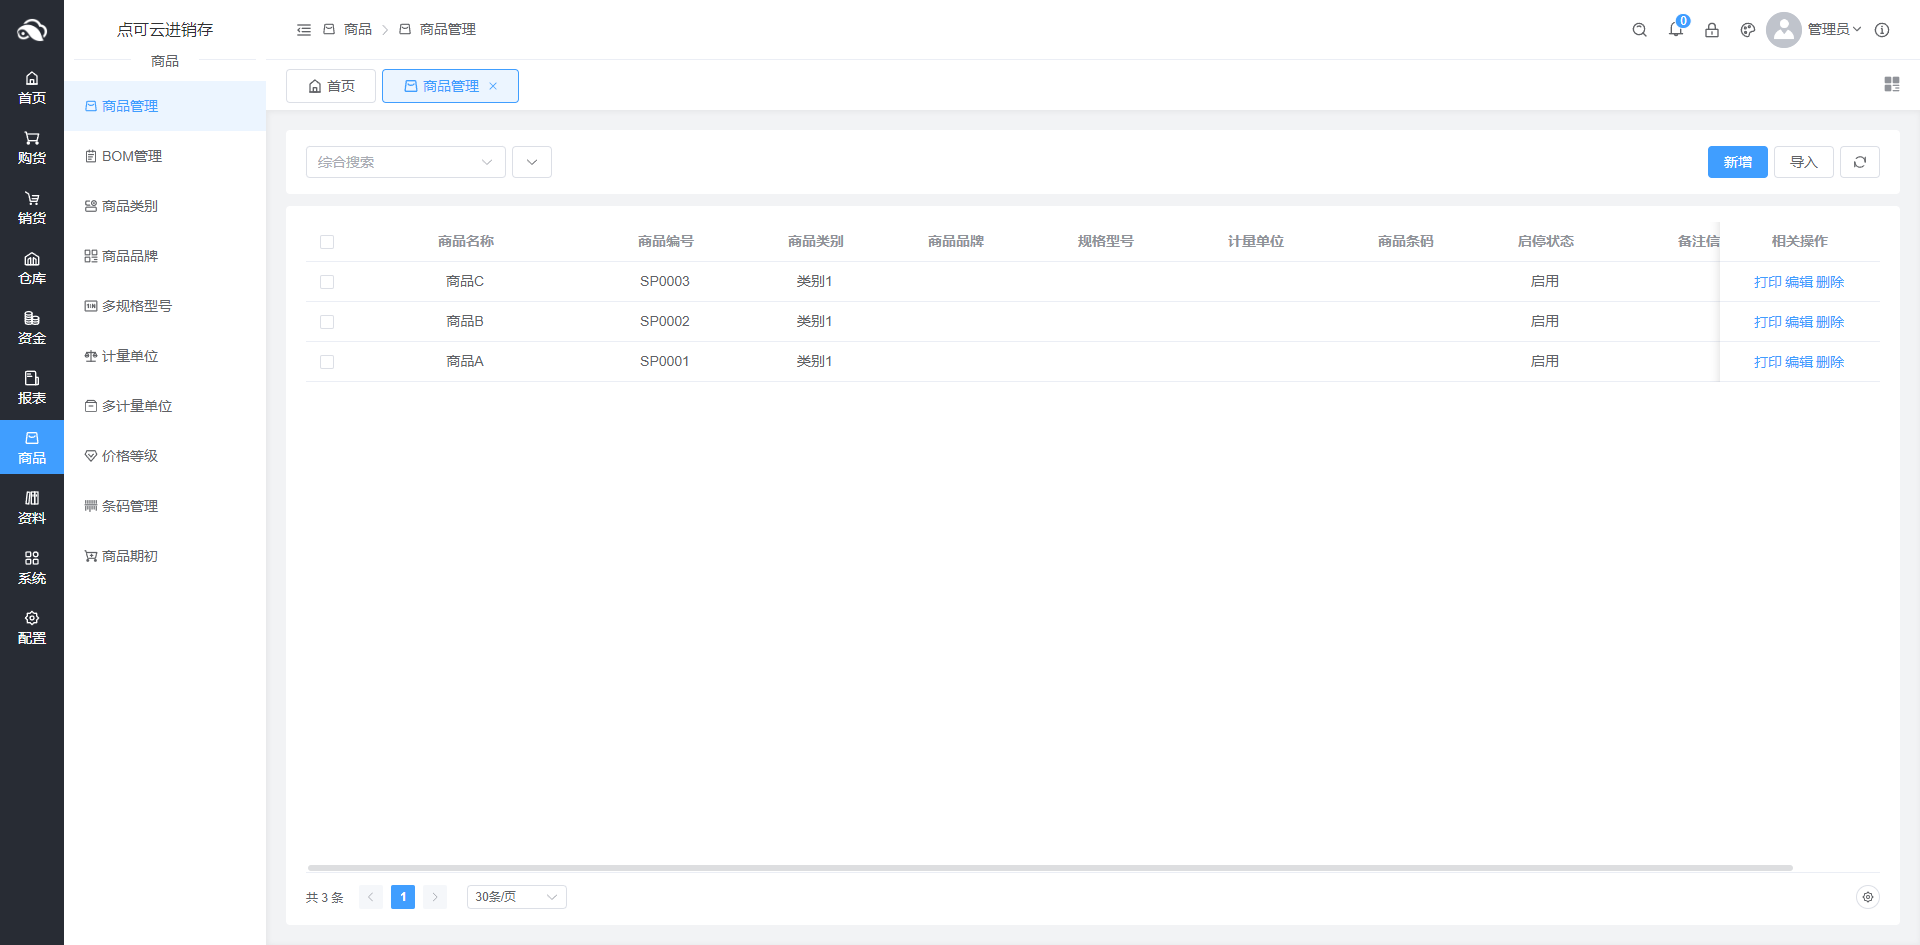The image size is (1920, 945).
Task: Click the horizontal scrollbar under the table
Action: pyautogui.click(x=1050, y=868)
